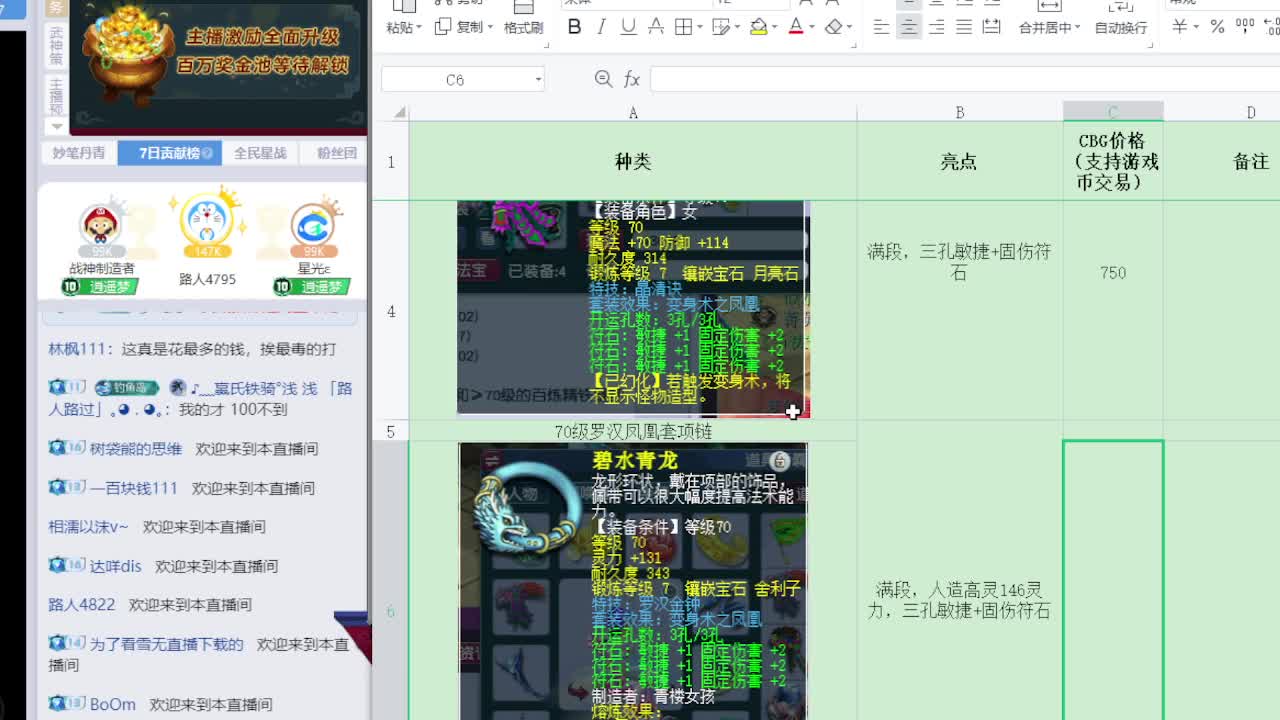Switch to the 7日贡献榜 tab
This screenshot has width=1280, height=720.
170,153
